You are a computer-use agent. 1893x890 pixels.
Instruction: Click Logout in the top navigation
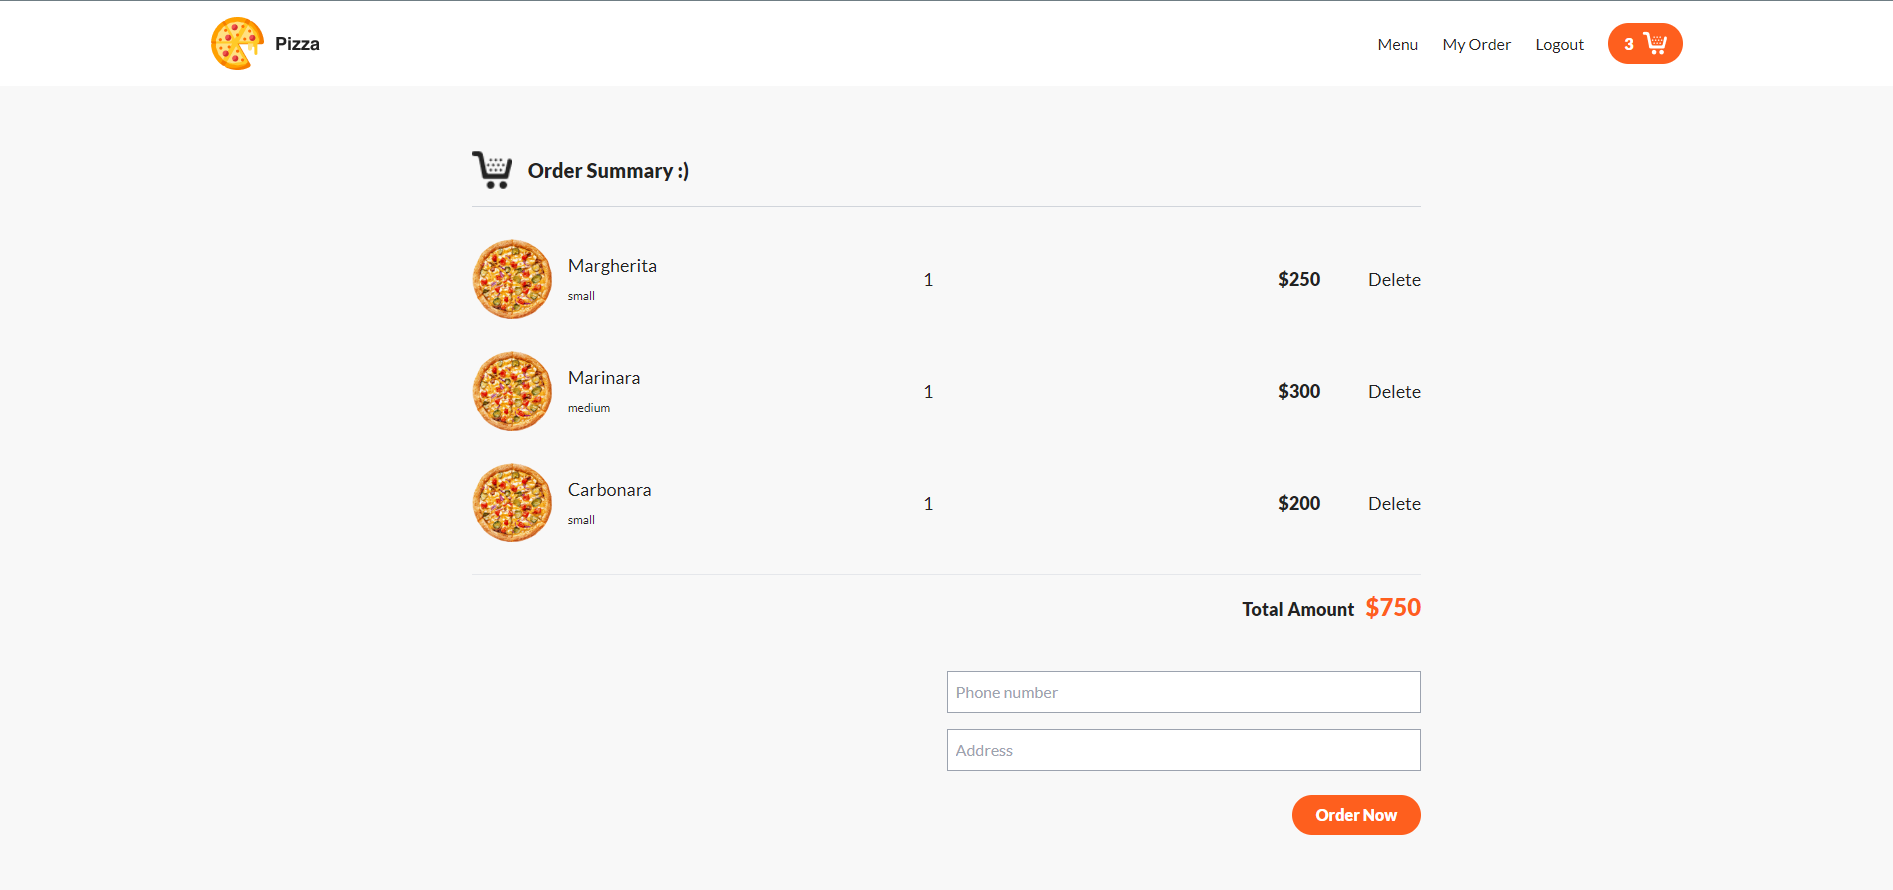click(1559, 44)
